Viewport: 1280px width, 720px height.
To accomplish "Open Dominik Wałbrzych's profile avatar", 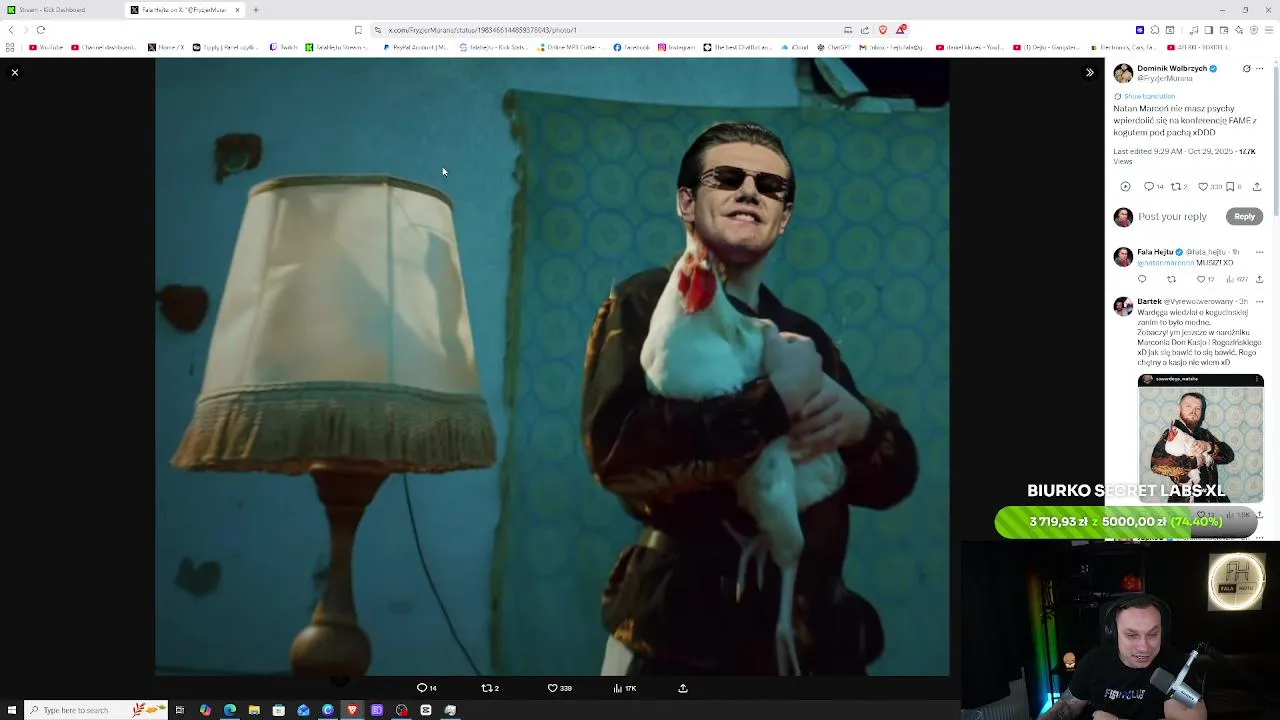I will [x=1123, y=73].
